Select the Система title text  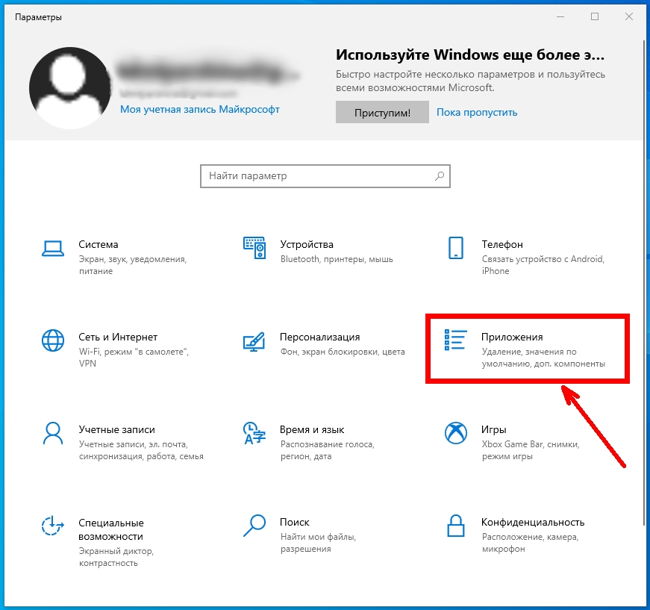98,244
